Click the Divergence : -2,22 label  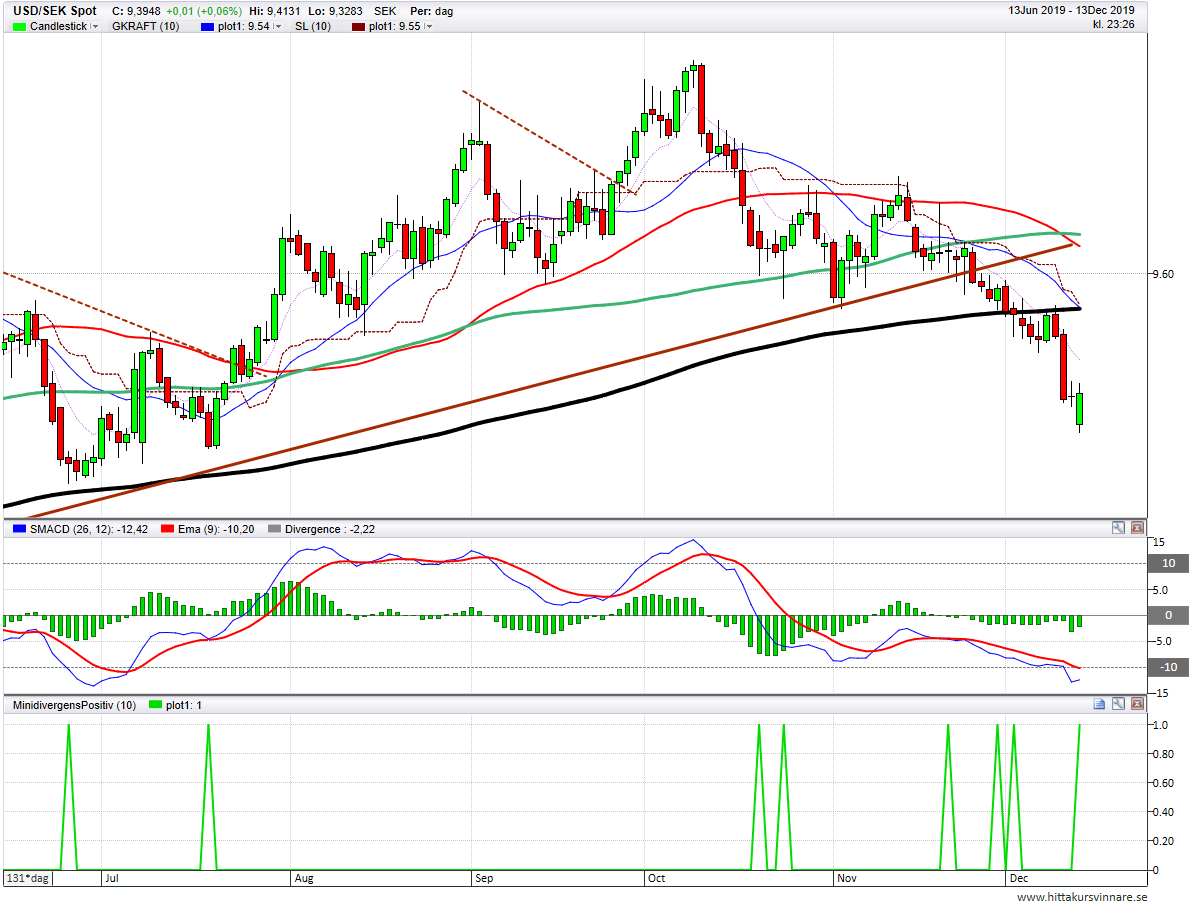click(x=330, y=529)
